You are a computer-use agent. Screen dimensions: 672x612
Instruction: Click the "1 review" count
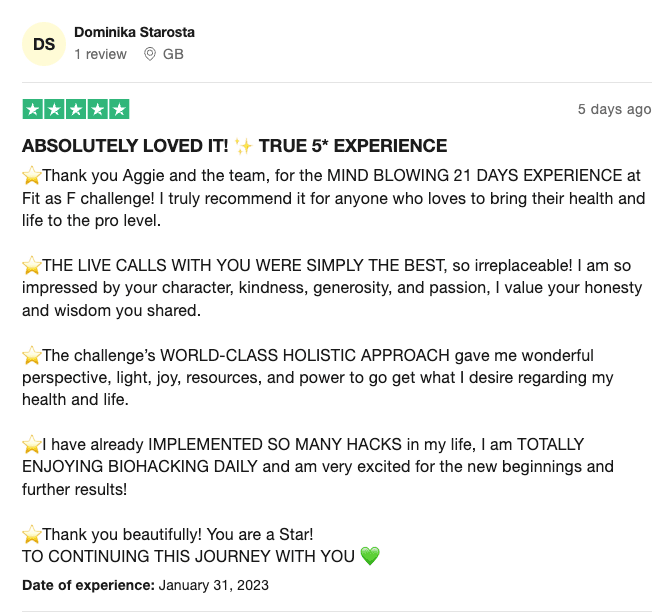[x=100, y=54]
